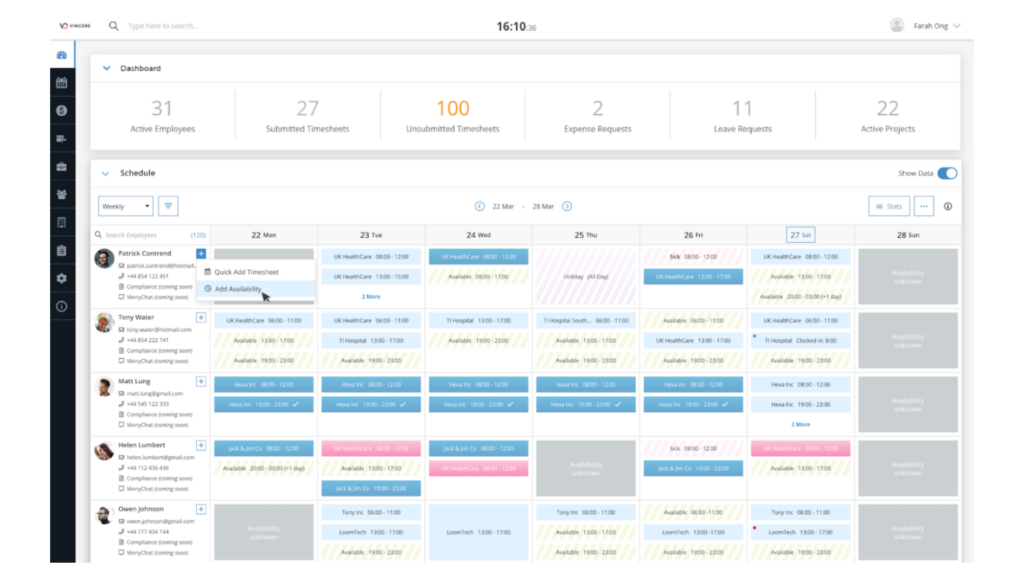
Task: Open the briefcase icon in the sidebar
Action: (62, 166)
